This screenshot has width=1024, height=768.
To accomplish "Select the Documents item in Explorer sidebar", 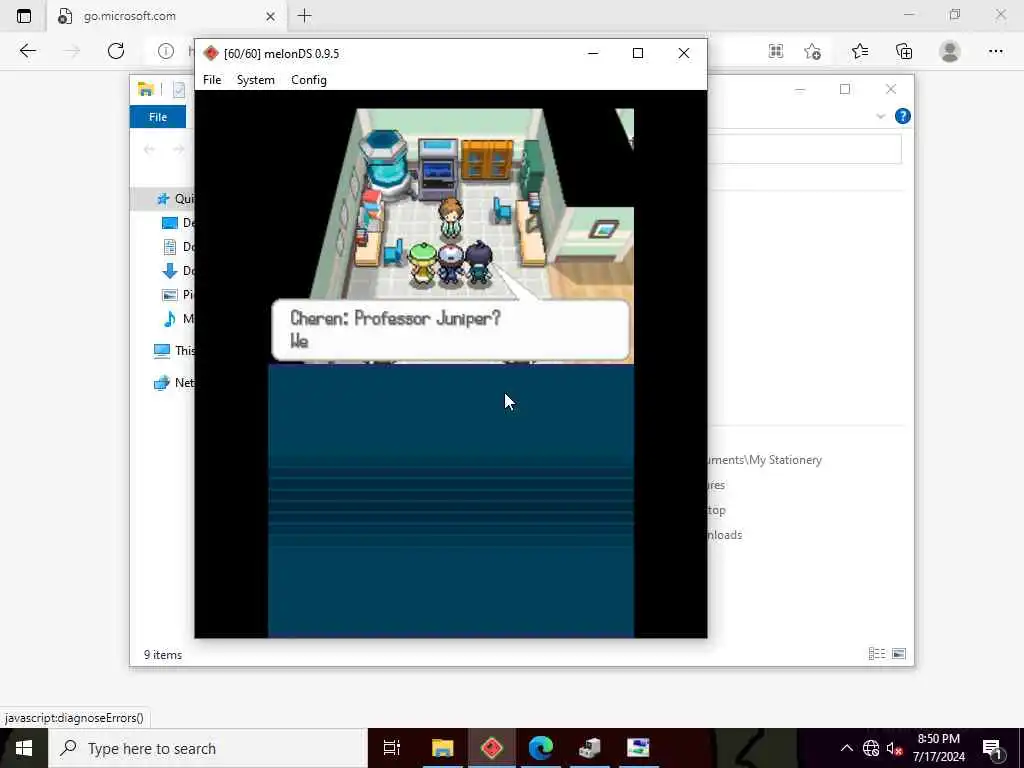I will (178, 247).
